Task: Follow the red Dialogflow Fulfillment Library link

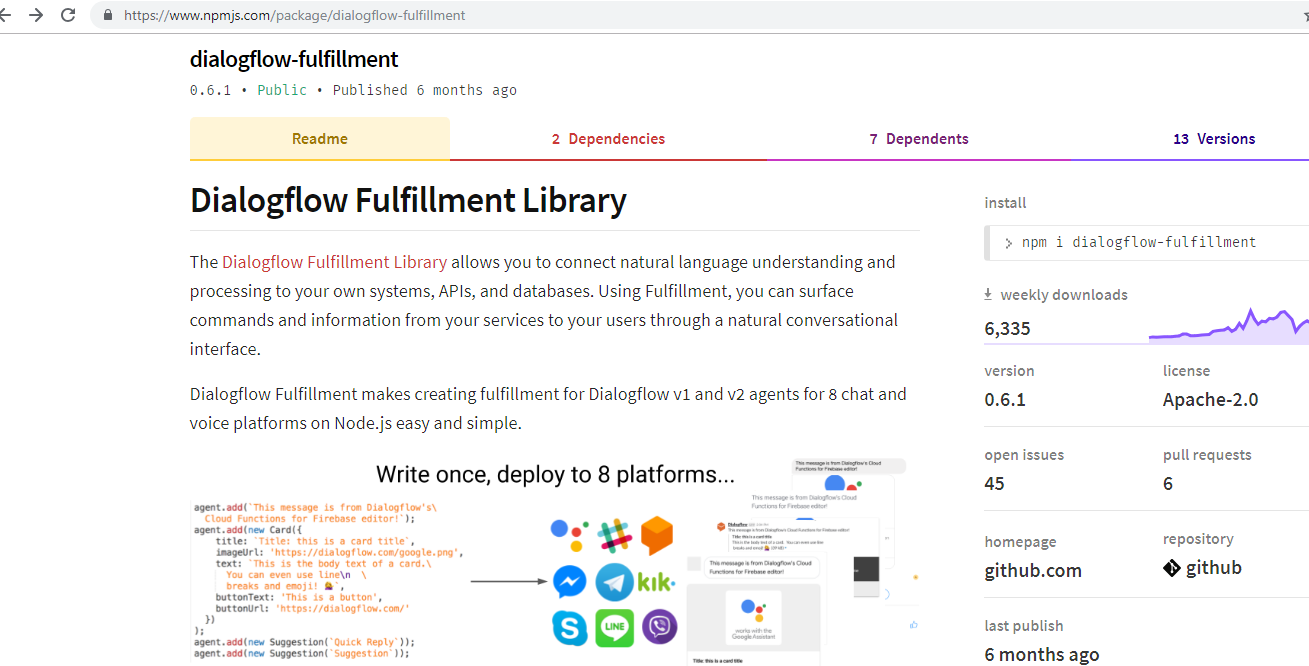Action: [x=334, y=262]
